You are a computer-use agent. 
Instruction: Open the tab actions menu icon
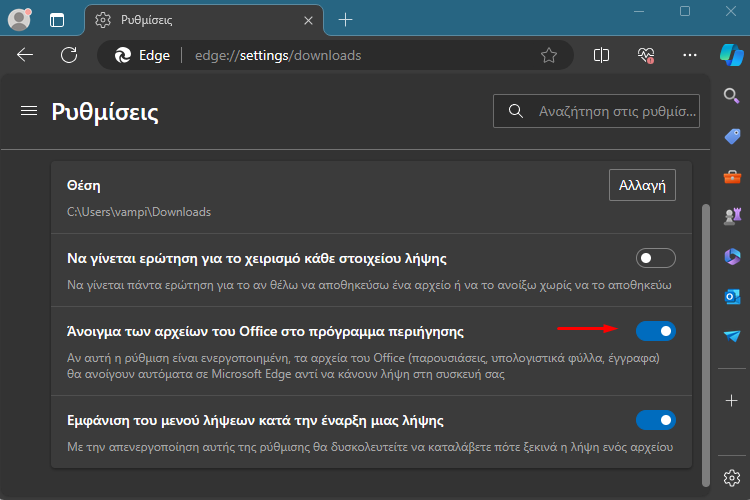(x=57, y=20)
